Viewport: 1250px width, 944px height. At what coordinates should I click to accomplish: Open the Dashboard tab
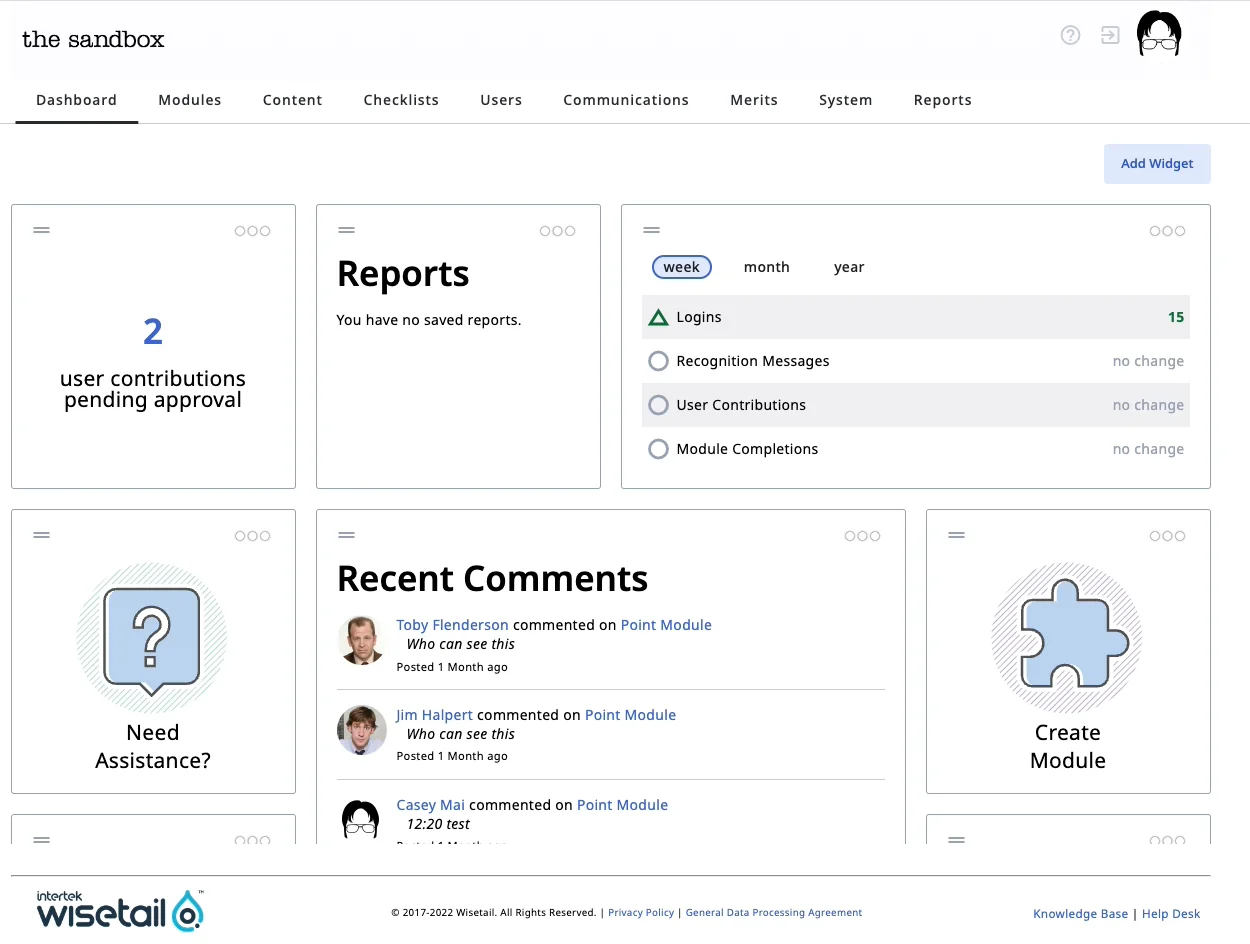tap(77, 100)
